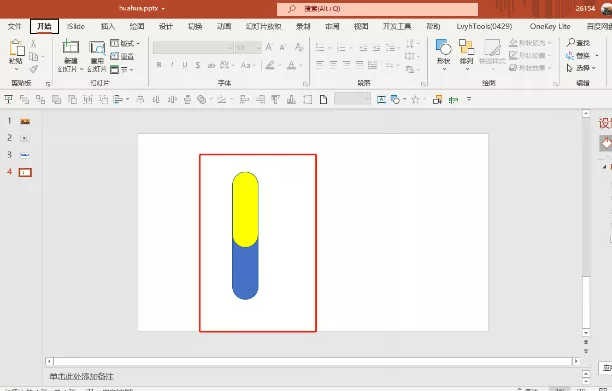Click the Bullets list icon
This screenshot has width=612, height=391.
point(320,48)
